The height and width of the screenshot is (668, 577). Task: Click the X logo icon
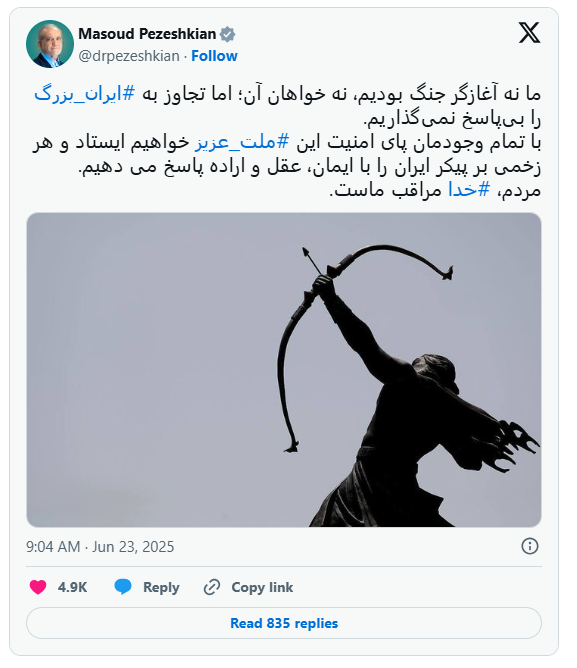529,33
